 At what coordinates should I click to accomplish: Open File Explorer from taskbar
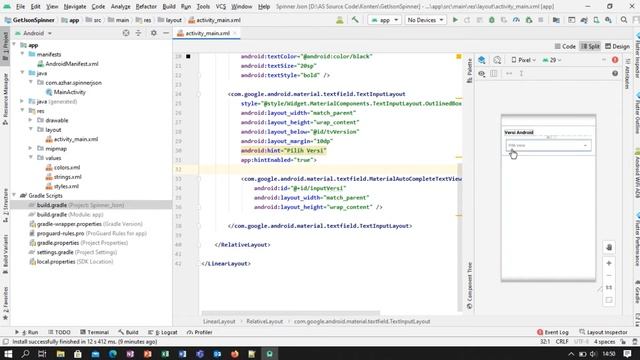click(60, 353)
